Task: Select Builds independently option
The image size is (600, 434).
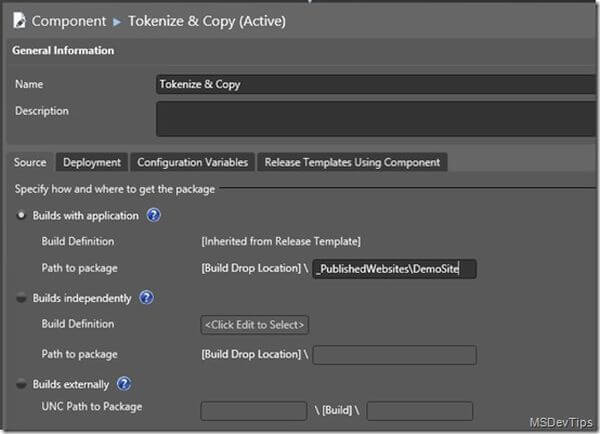Action: point(22,297)
